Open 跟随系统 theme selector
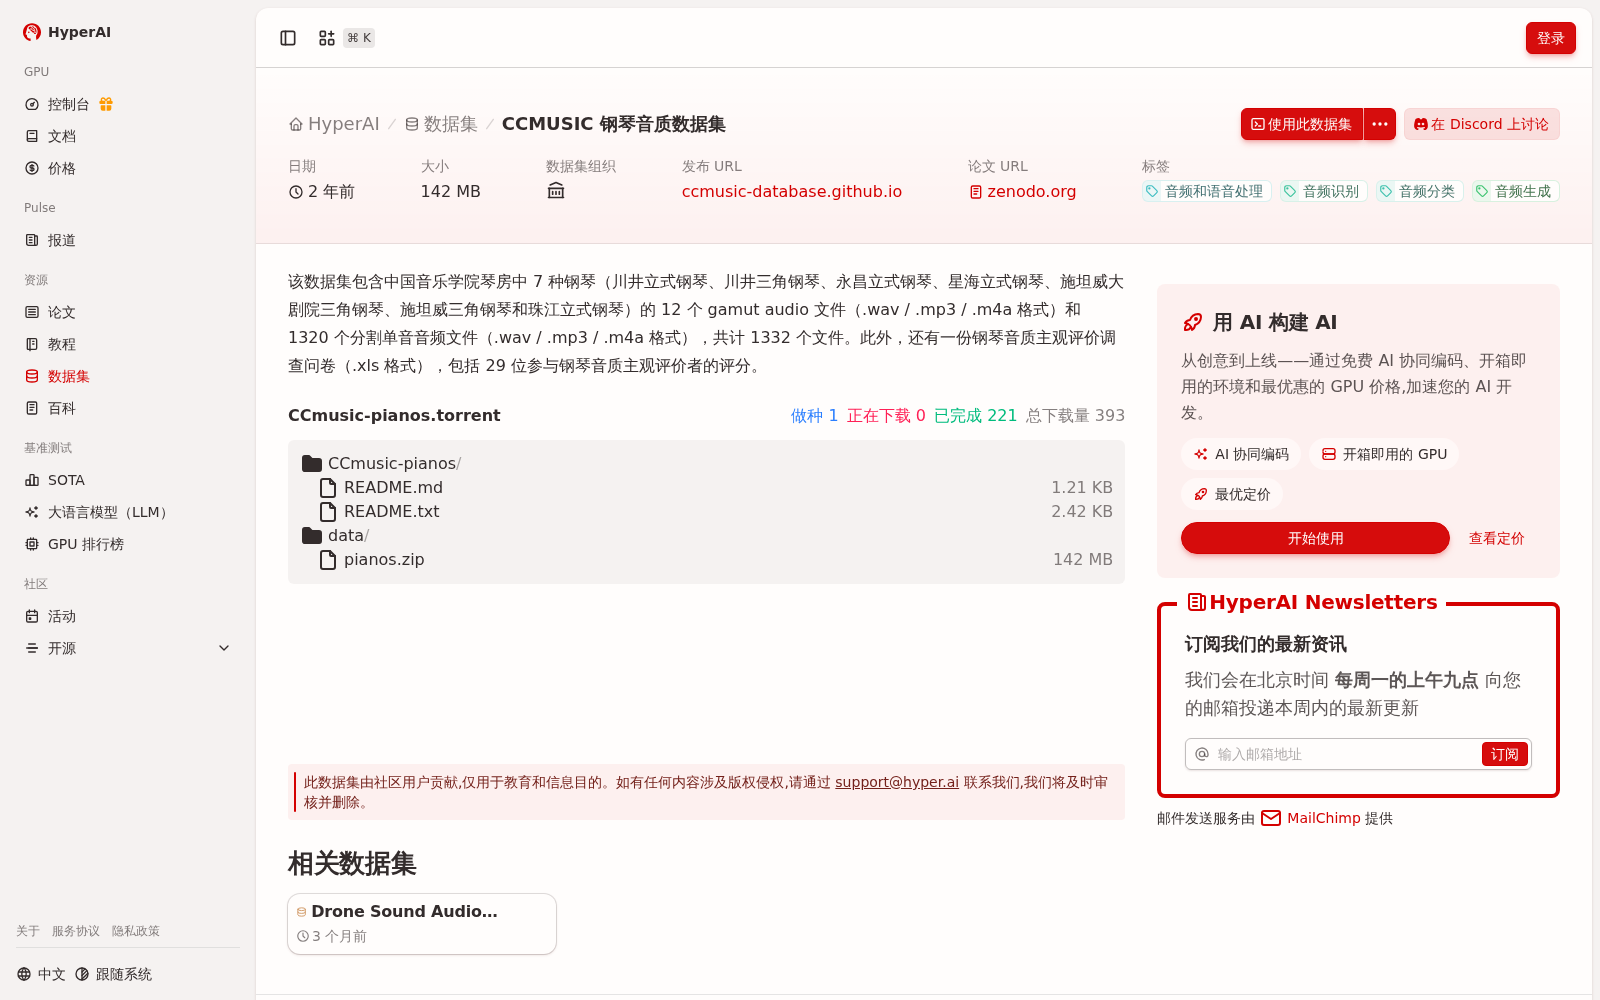The image size is (1600, 1000). [x=113, y=974]
